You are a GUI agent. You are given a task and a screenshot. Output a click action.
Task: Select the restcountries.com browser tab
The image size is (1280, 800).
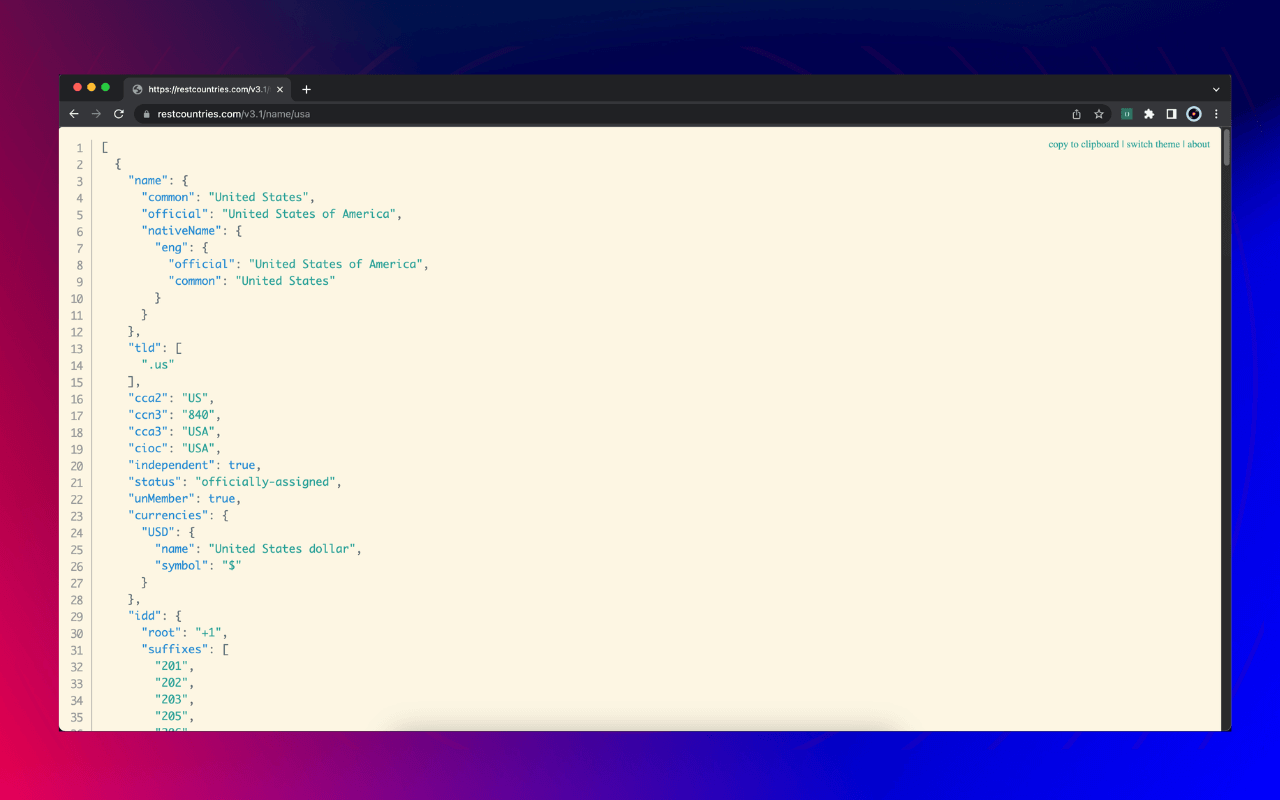[200, 88]
